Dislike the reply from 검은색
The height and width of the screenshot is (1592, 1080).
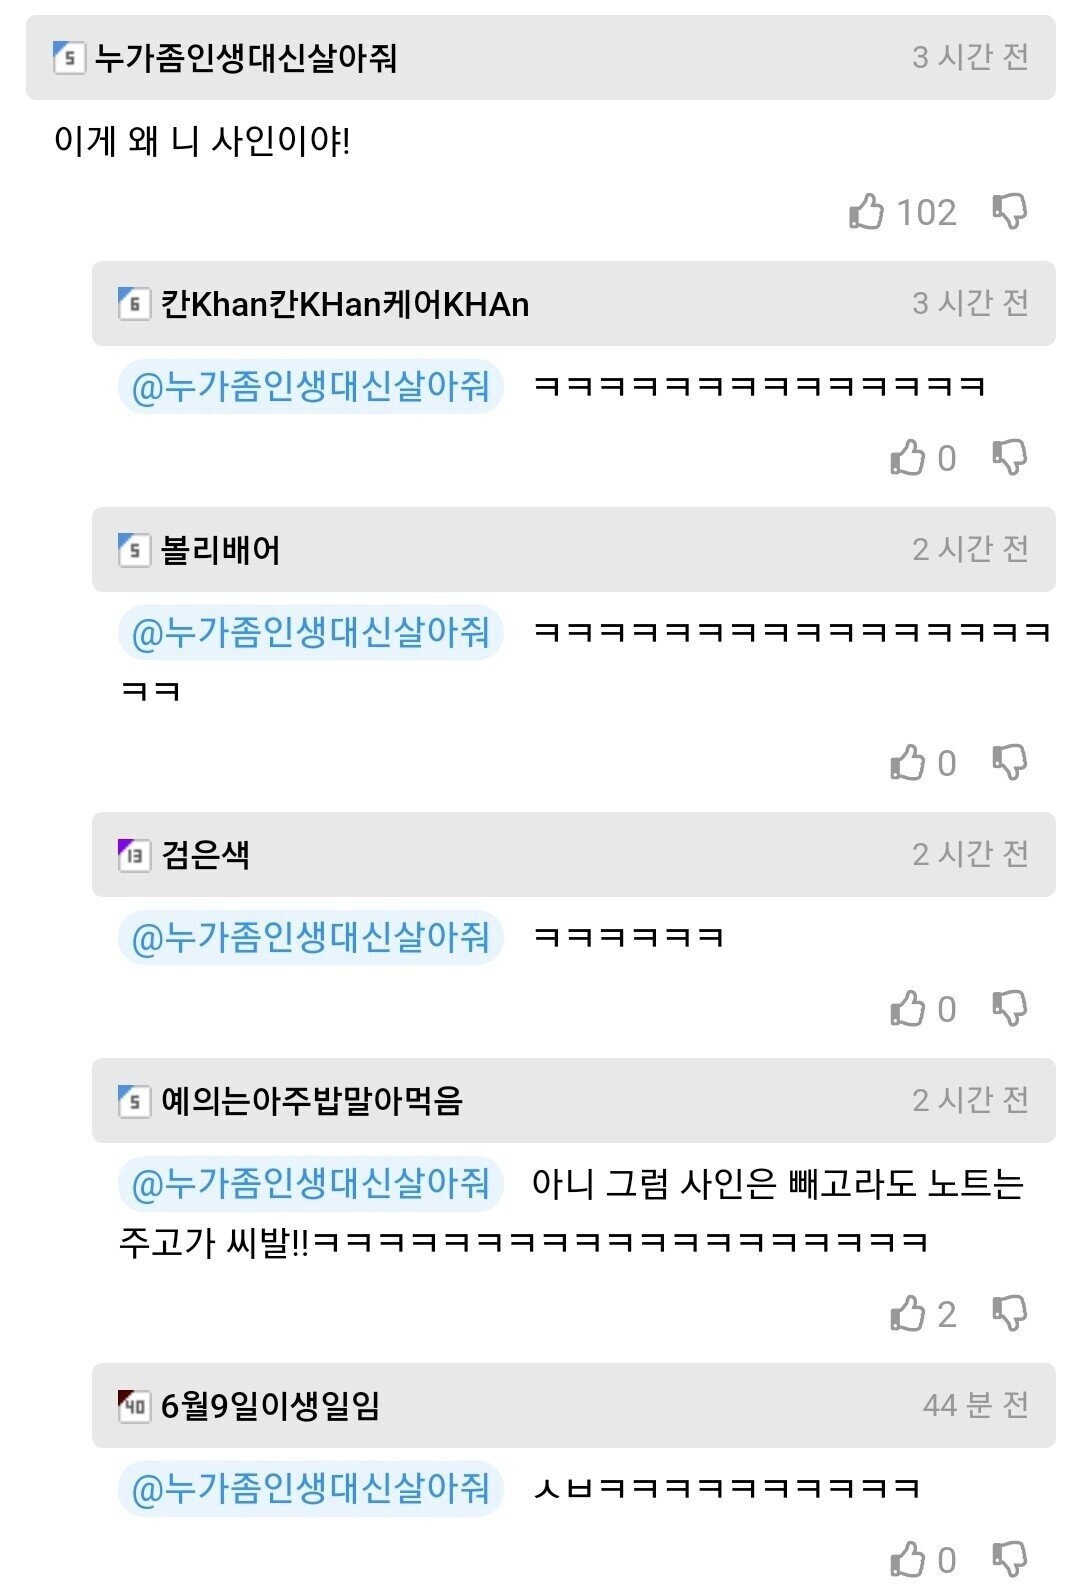click(x=1010, y=1008)
